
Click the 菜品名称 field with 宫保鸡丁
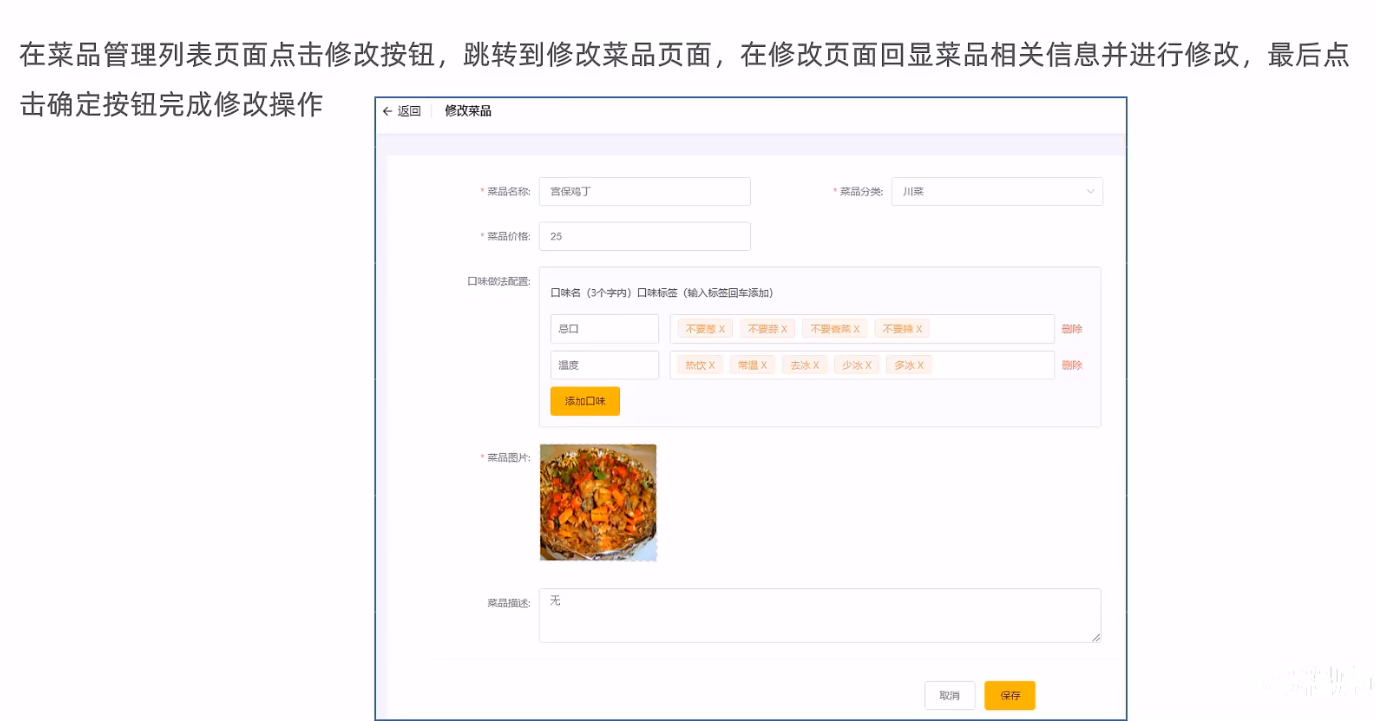[645, 191]
